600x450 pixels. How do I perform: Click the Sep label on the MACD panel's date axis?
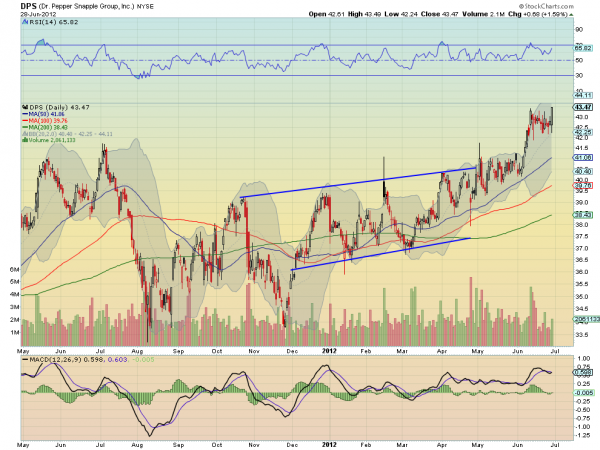click(178, 445)
